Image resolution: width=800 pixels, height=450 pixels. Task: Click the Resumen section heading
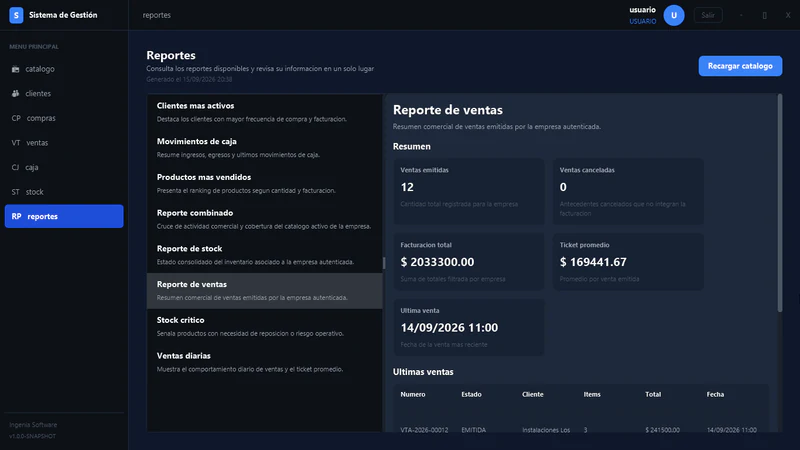pos(412,146)
